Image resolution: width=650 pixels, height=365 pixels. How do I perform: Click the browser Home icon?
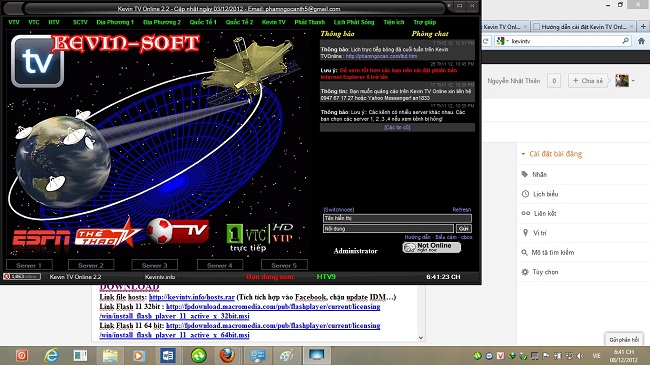coord(641,41)
